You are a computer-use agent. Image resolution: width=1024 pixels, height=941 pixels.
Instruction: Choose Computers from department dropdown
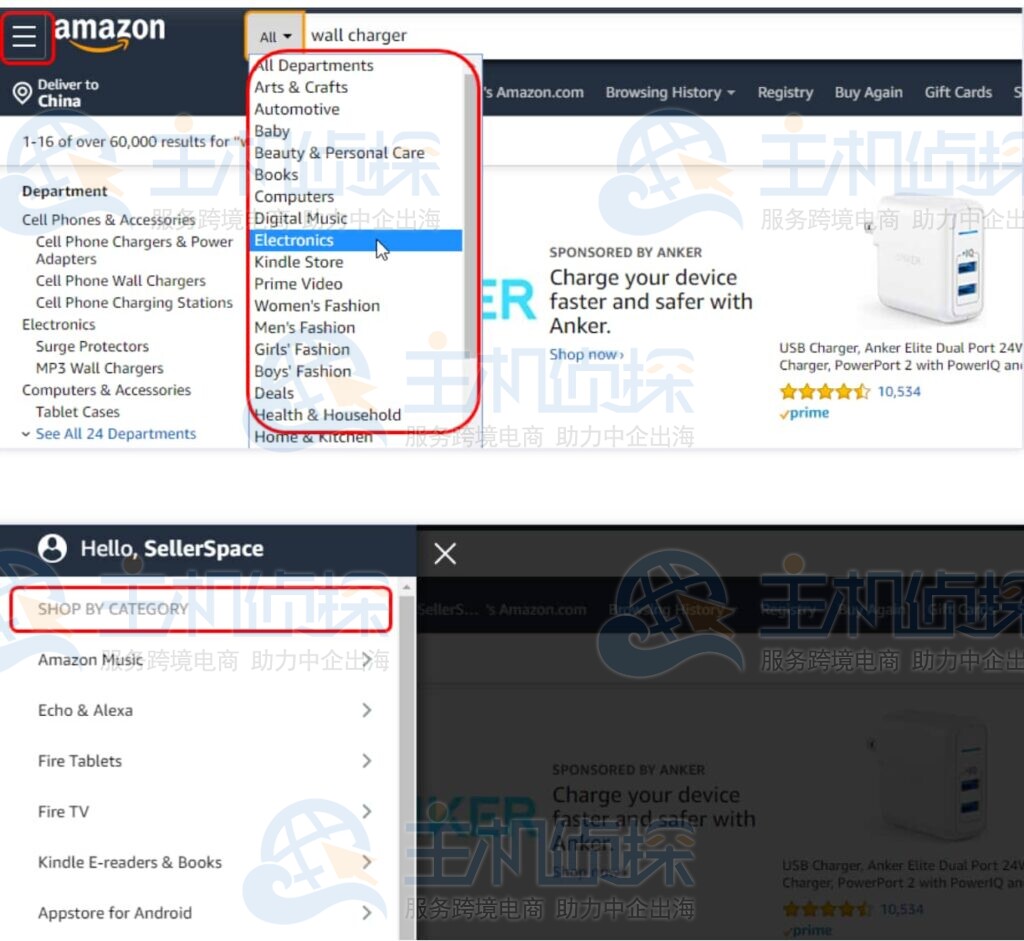point(294,197)
